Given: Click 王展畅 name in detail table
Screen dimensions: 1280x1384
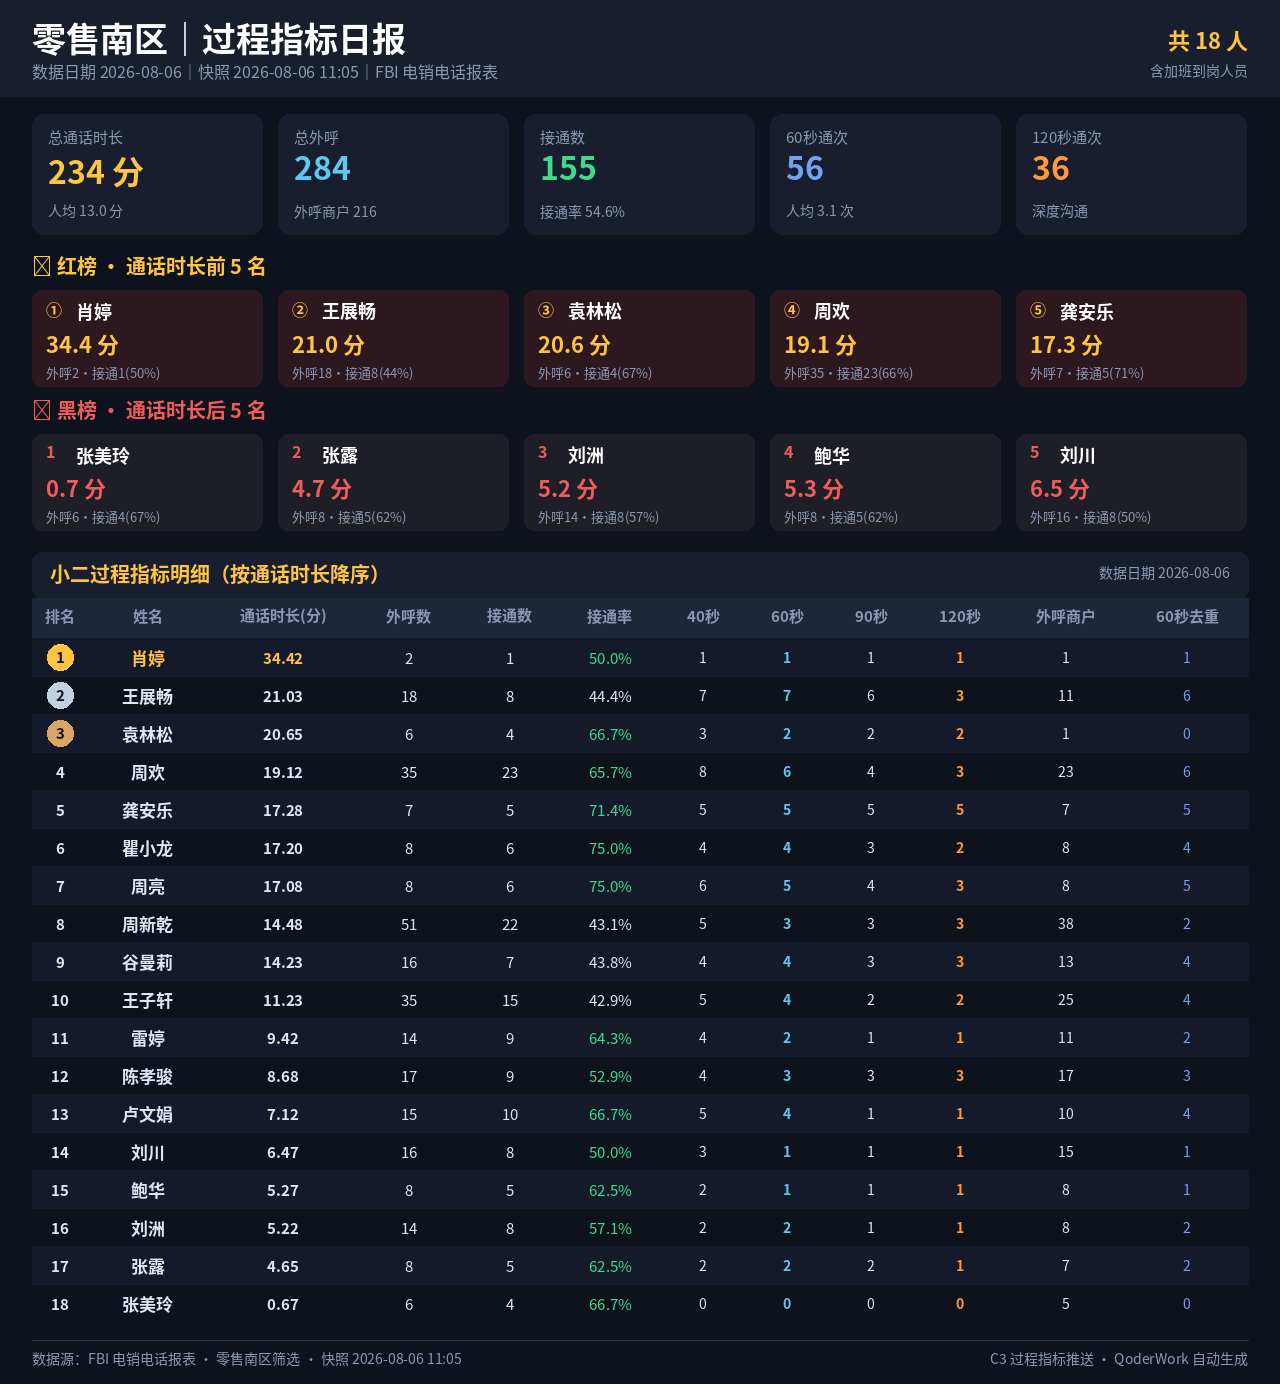Looking at the screenshot, I should coord(148,696).
